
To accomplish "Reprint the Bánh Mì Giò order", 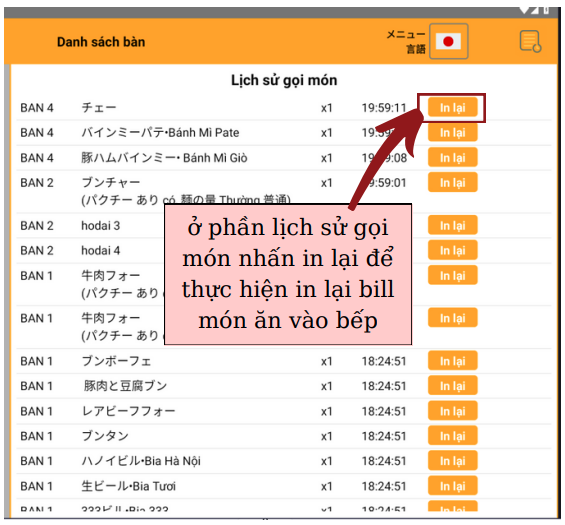I will 453,157.
